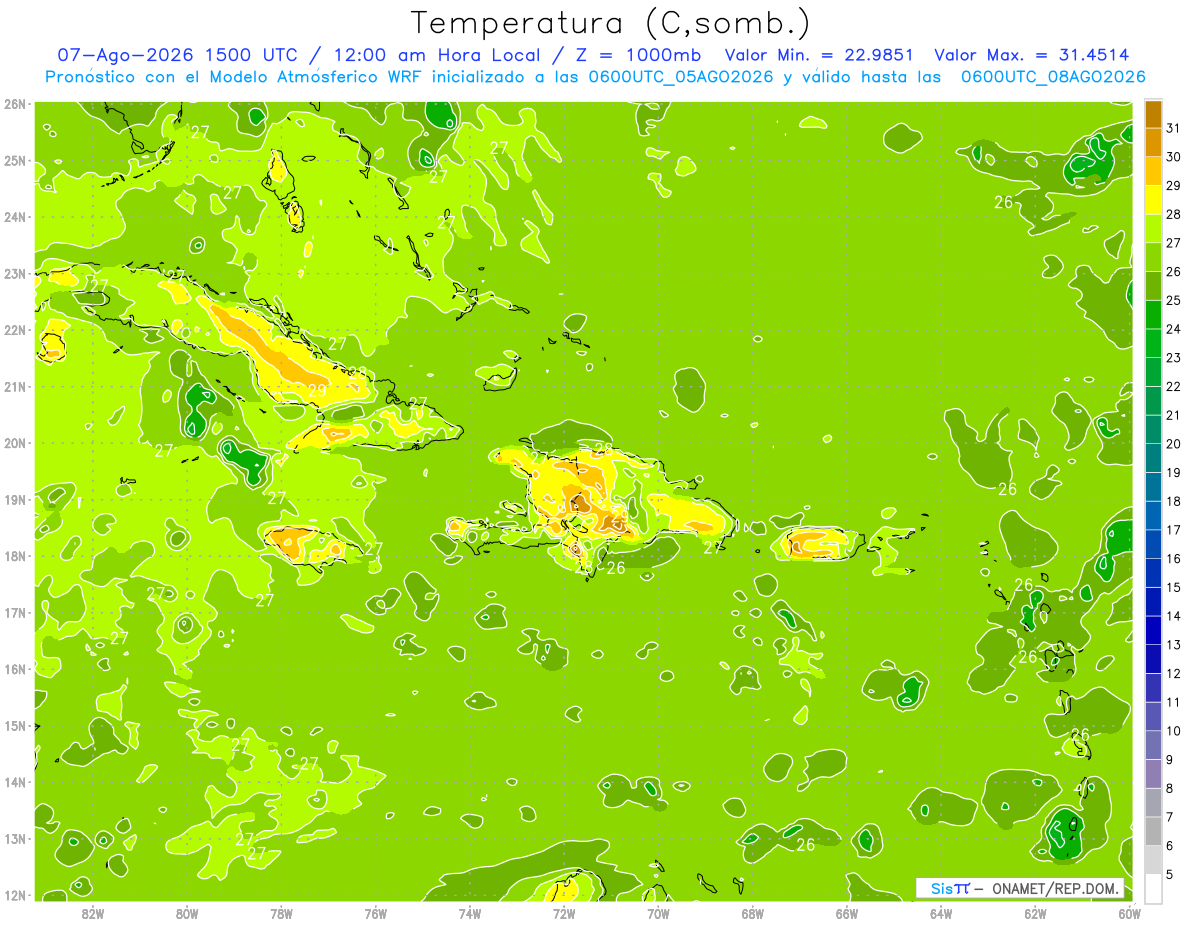Click green legend swatch between 23 and 24

click(x=1153, y=343)
